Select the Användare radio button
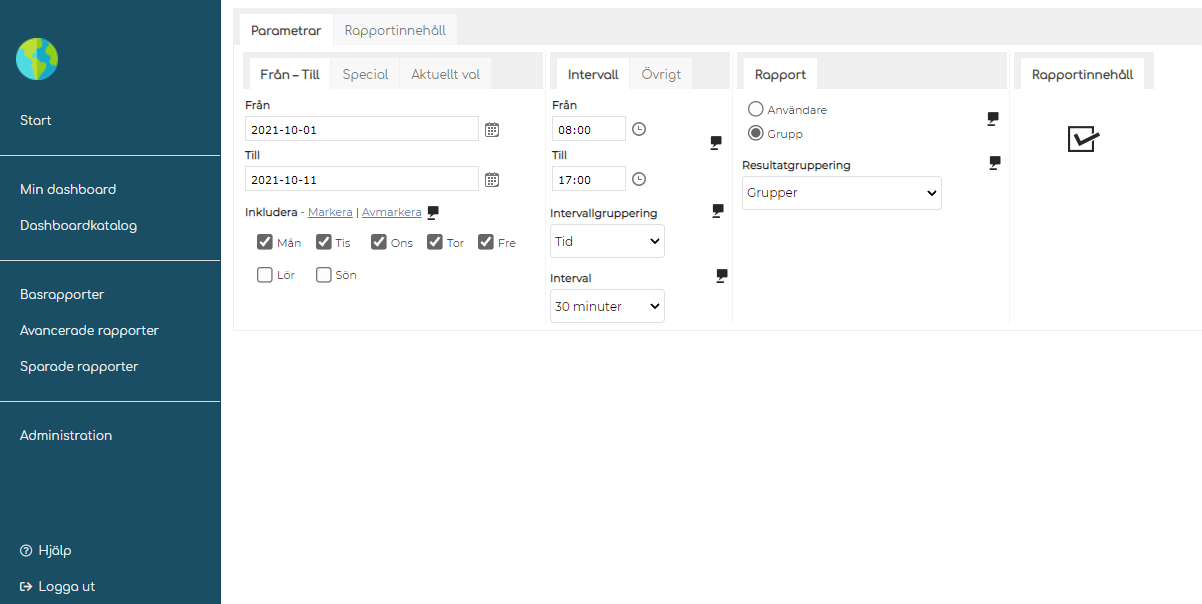Screen dimensions: 1202x604 click(756, 109)
